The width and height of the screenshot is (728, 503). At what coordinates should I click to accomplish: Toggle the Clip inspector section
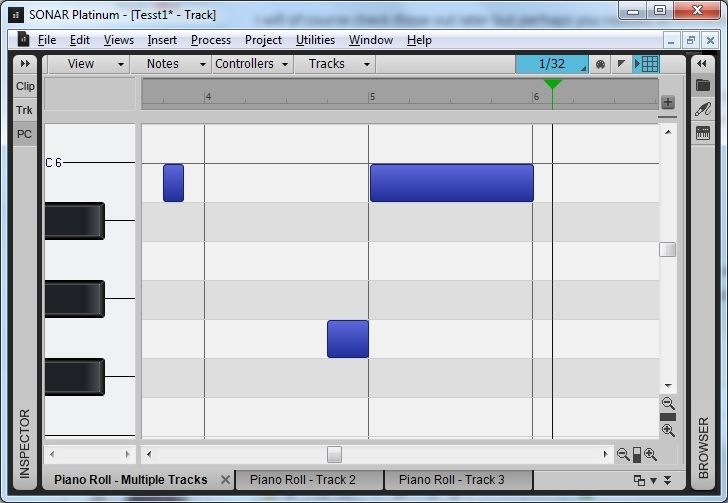[x=24, y=87]
